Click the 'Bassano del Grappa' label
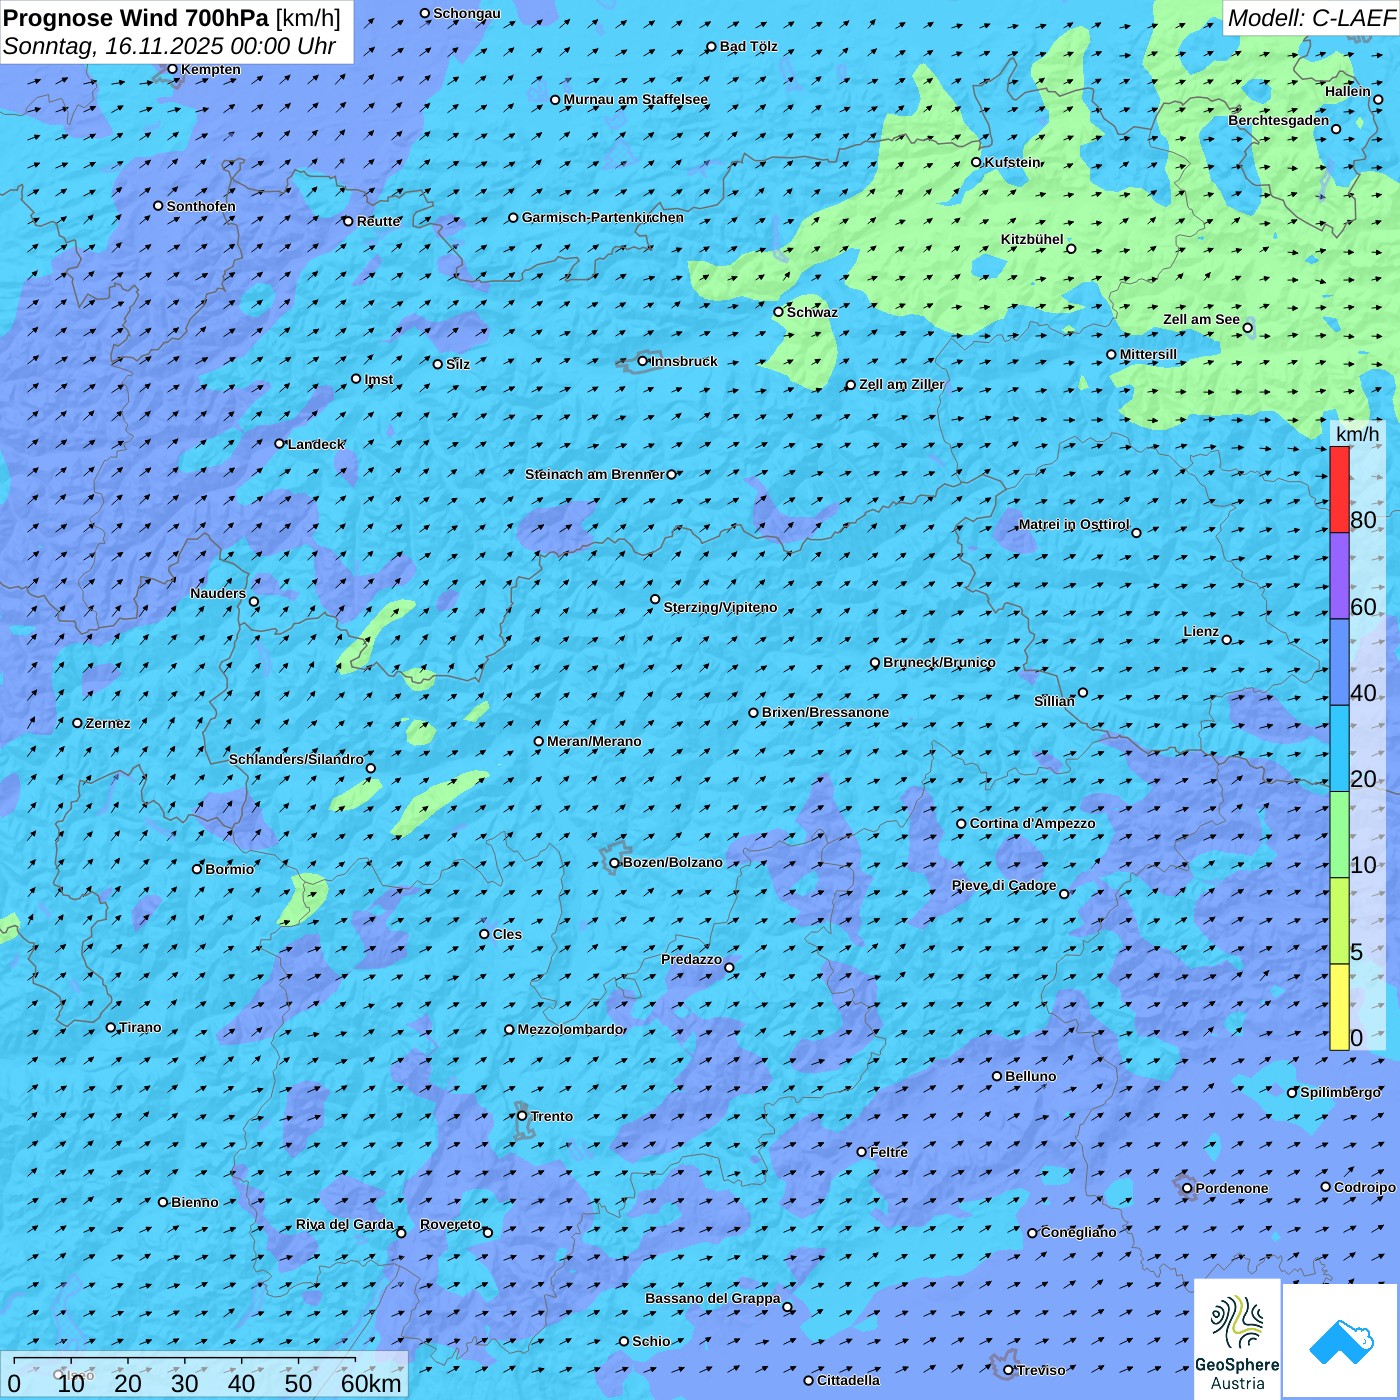Viewport: 1400px width, 1400px height. point(713,1298)
